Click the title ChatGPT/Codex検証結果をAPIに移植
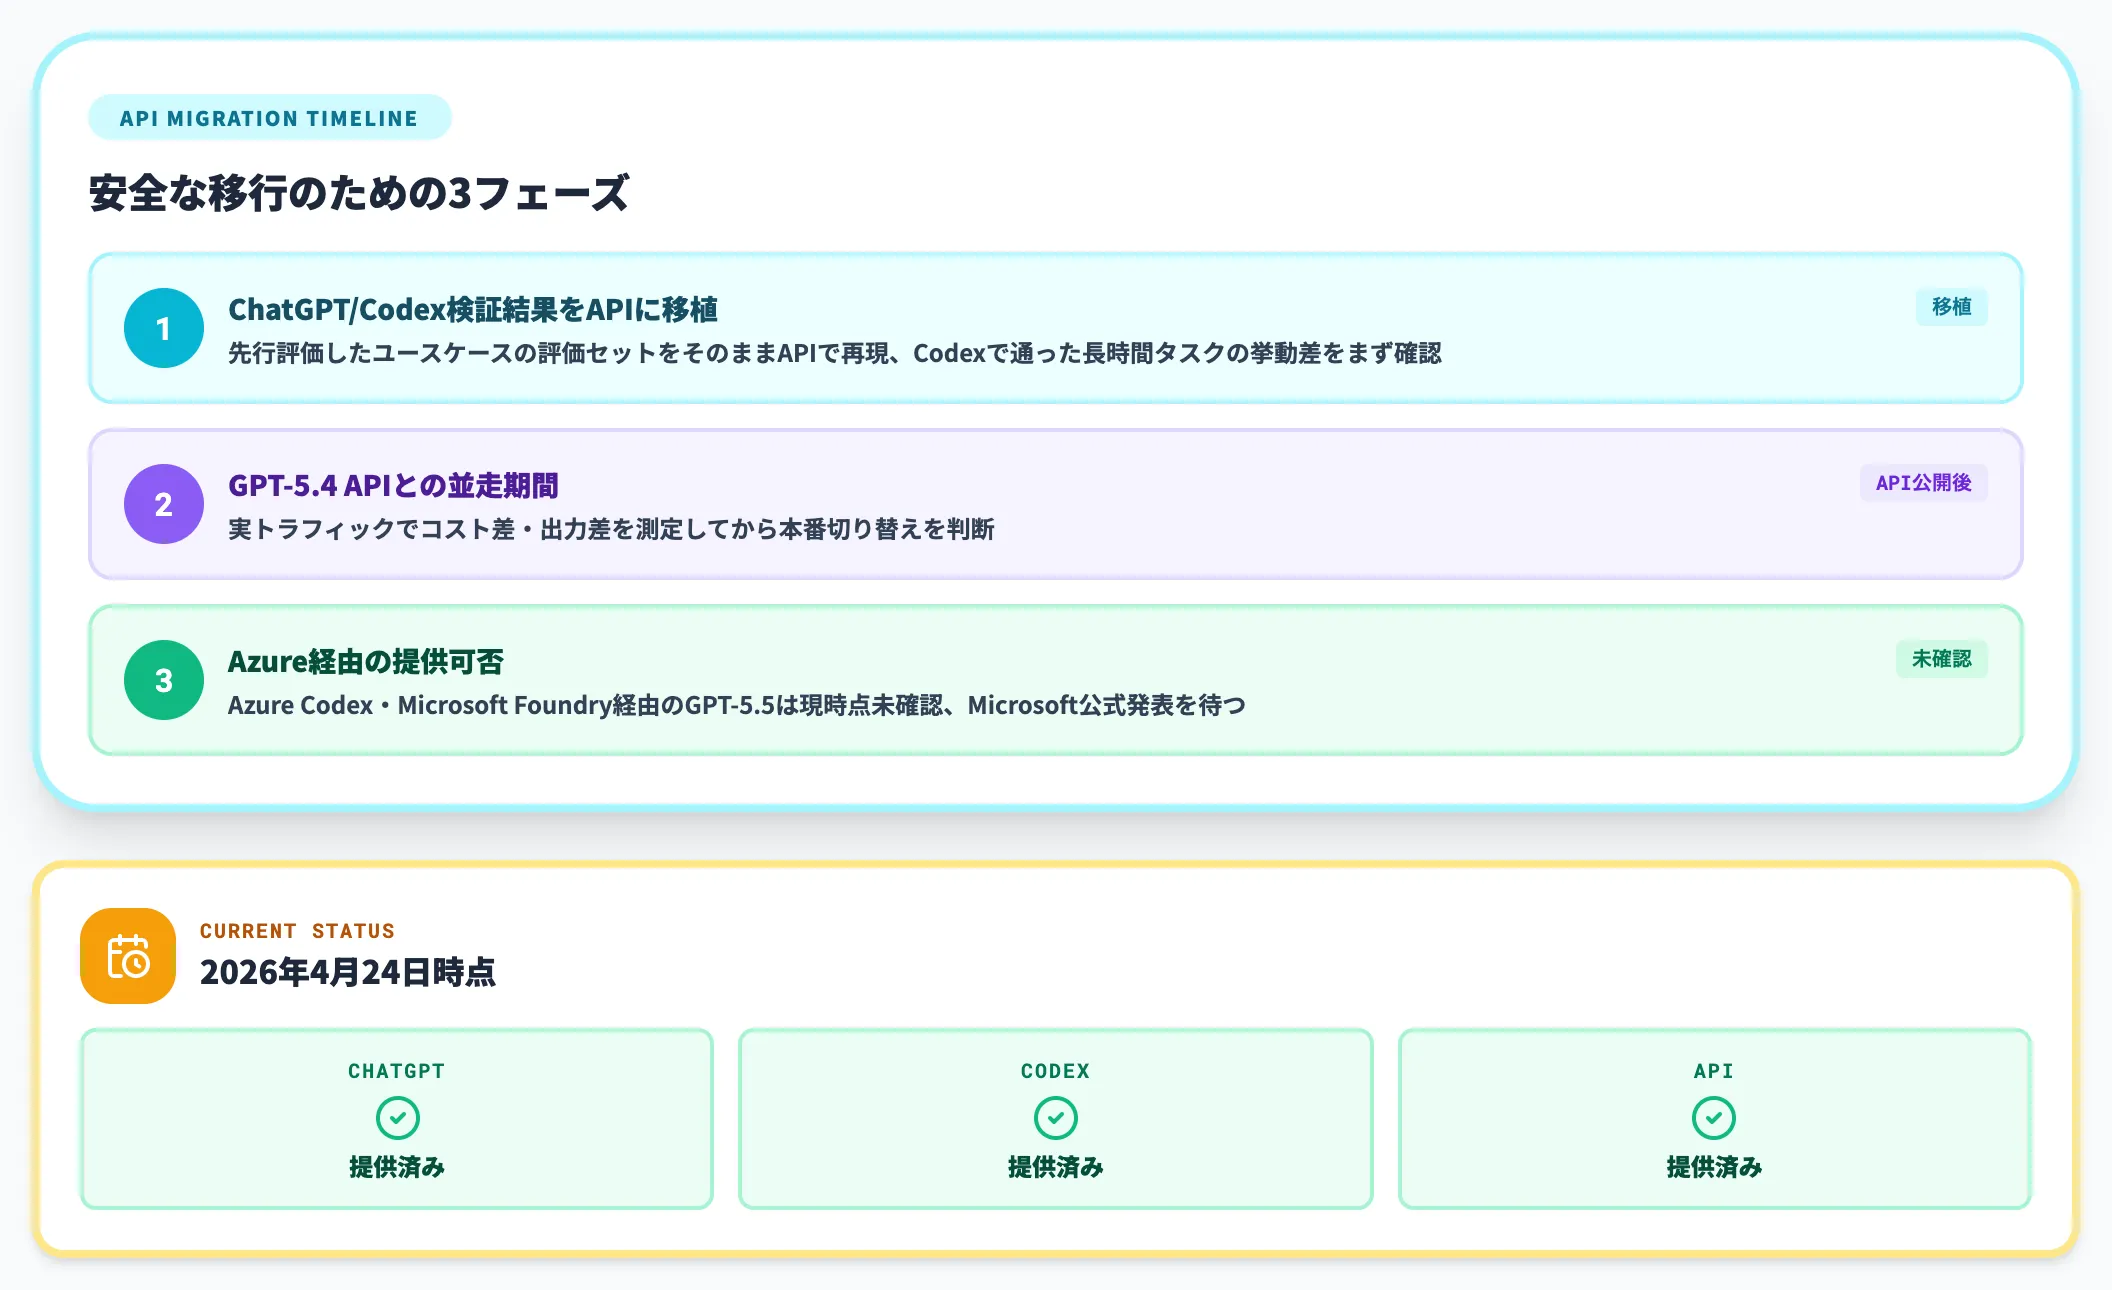 tap(473, 309)
